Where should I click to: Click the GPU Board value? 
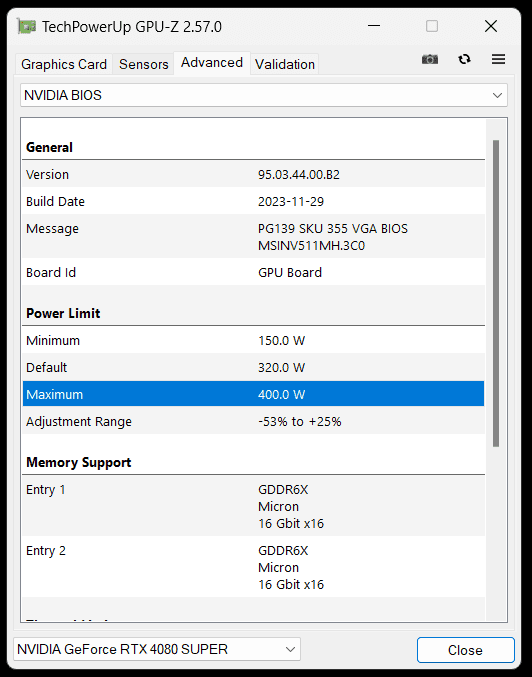[x=290, y=273]
